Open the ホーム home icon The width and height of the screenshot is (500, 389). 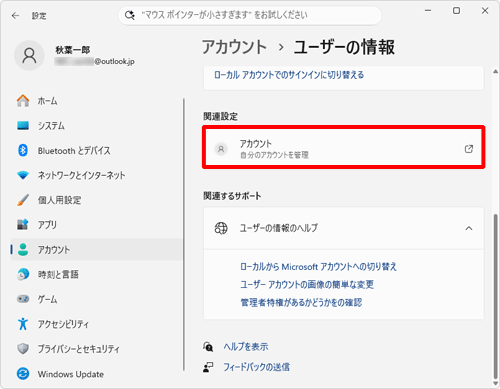[23, 101]
